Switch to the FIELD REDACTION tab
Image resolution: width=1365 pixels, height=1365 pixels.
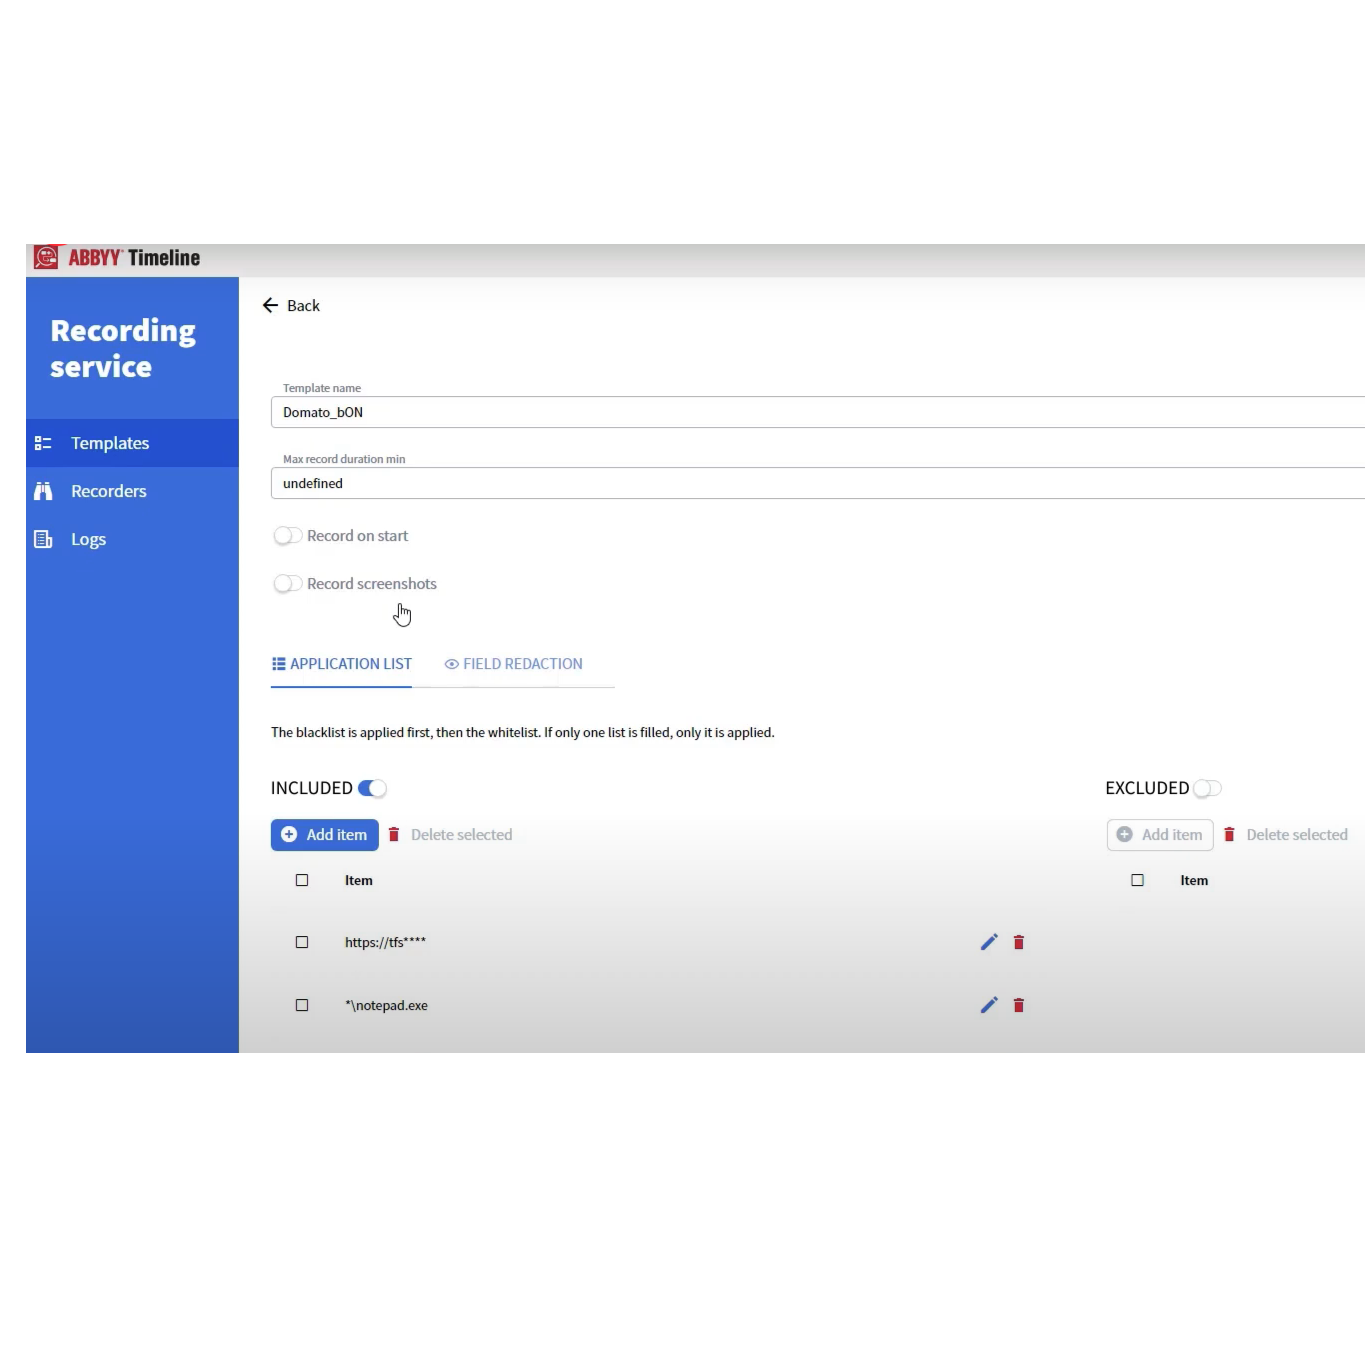(513, 664)
